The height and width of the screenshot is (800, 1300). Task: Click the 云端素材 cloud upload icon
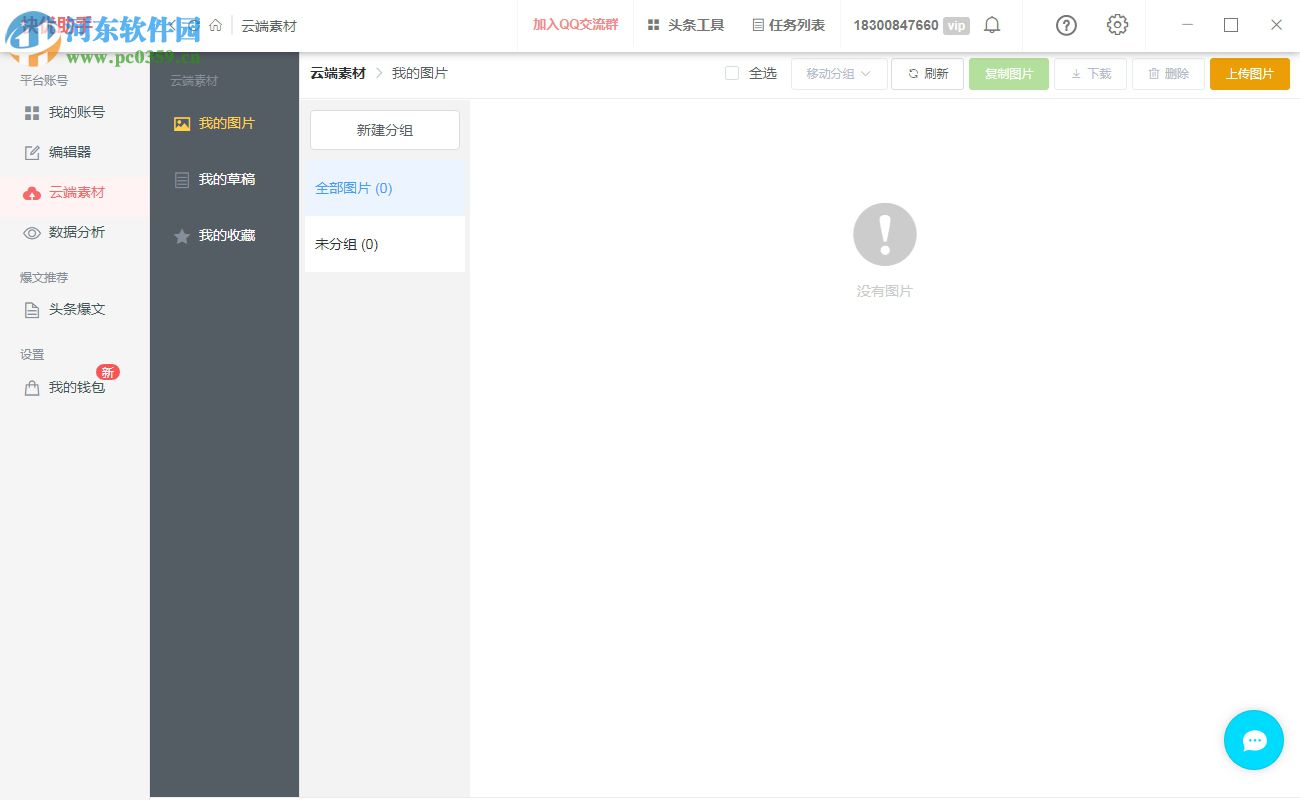point(32,193)
